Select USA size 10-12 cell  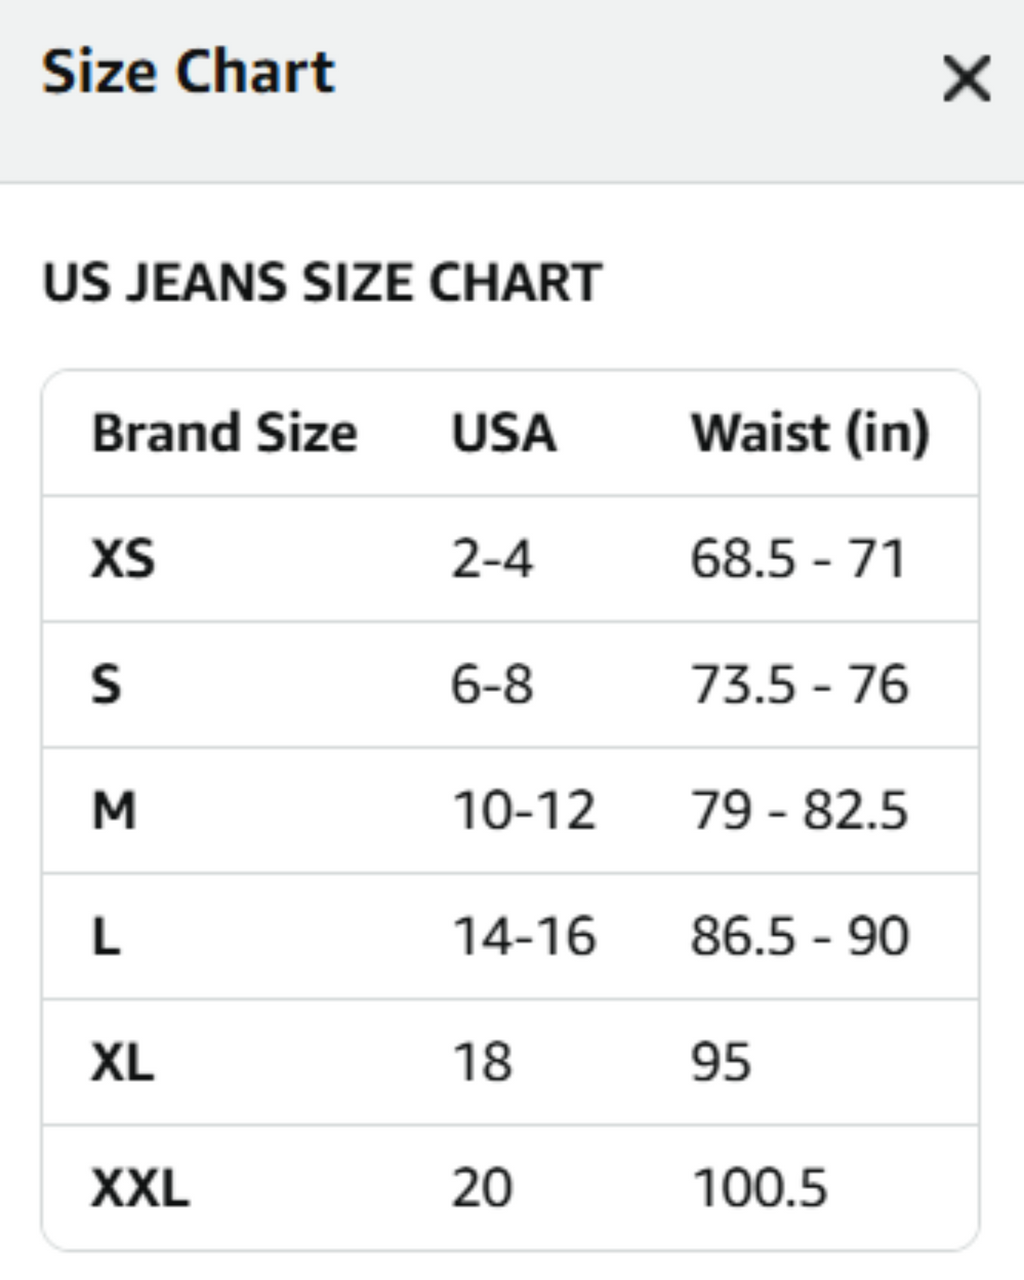pos(524,810)
